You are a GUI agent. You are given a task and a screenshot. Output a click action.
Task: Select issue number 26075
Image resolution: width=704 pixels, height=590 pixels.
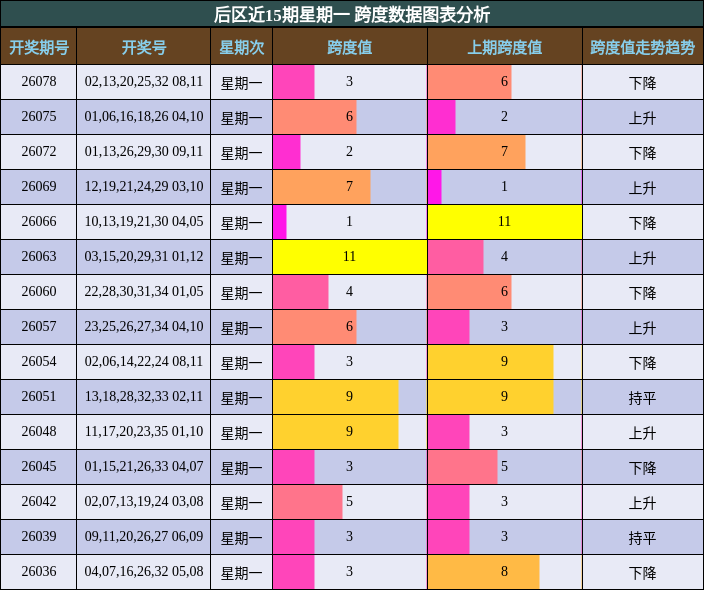39,116
